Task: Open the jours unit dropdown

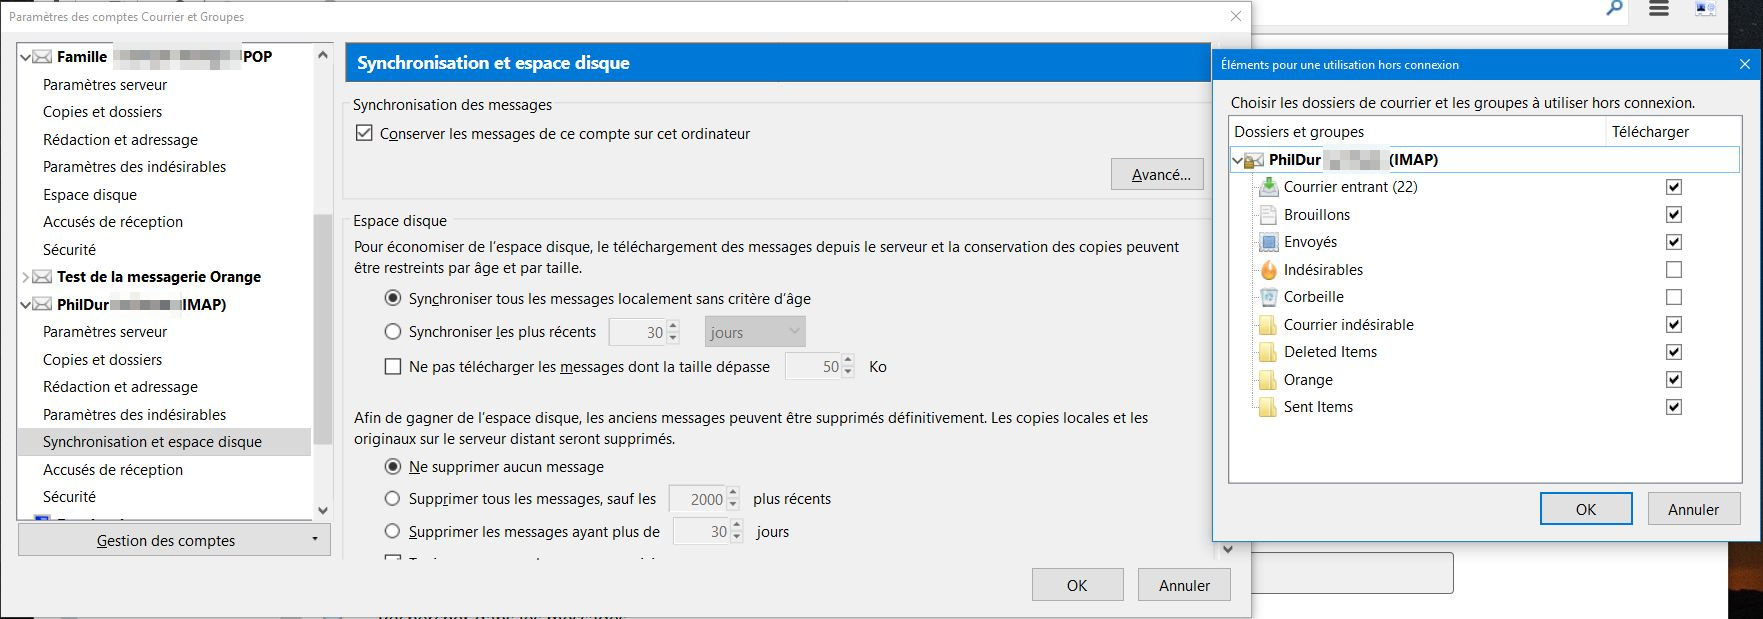Action: (755, 332)
